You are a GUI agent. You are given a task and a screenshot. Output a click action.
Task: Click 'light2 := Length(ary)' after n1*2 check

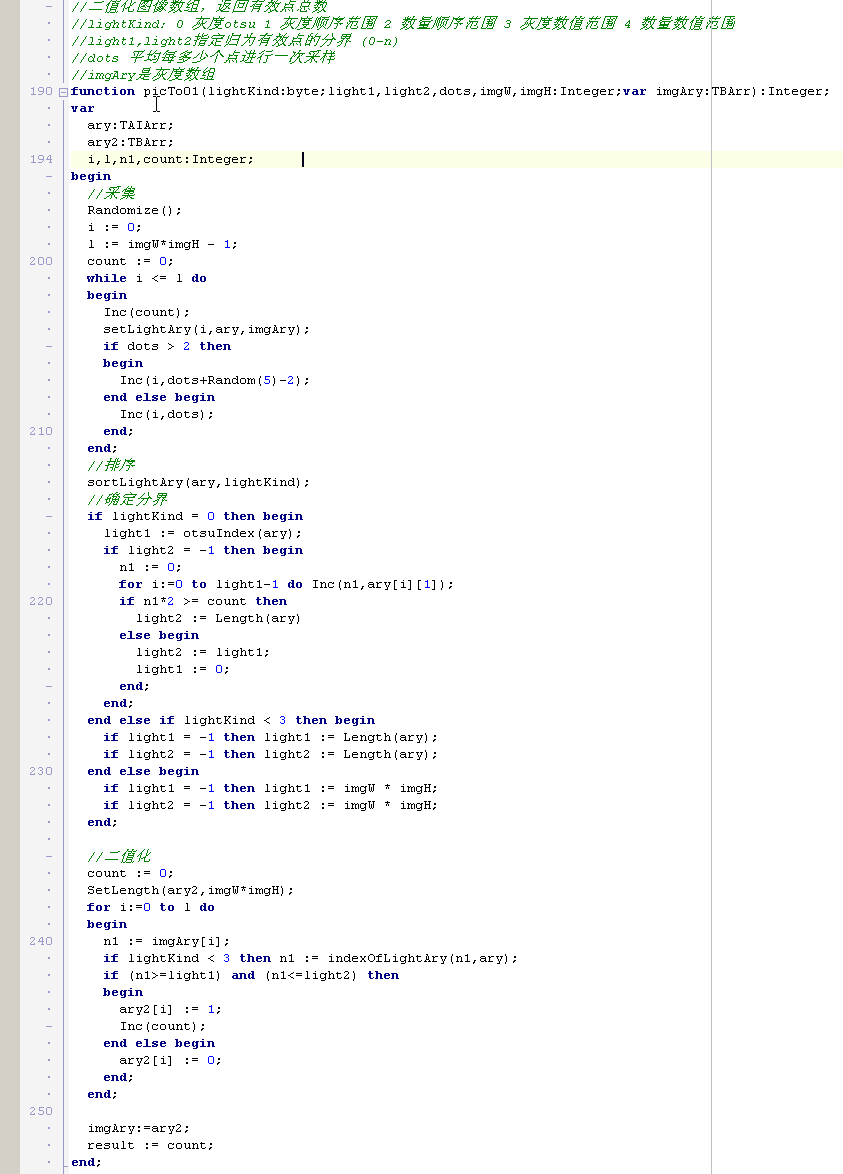pyautogui.click(x=219, y=618)
